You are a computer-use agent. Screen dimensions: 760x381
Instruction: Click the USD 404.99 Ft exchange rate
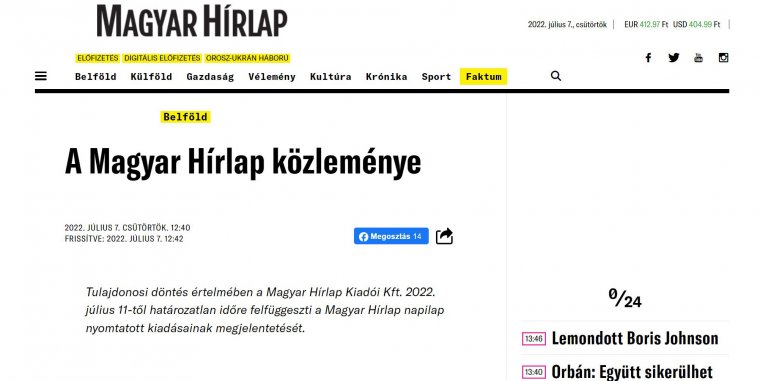[x=697, y=24]
